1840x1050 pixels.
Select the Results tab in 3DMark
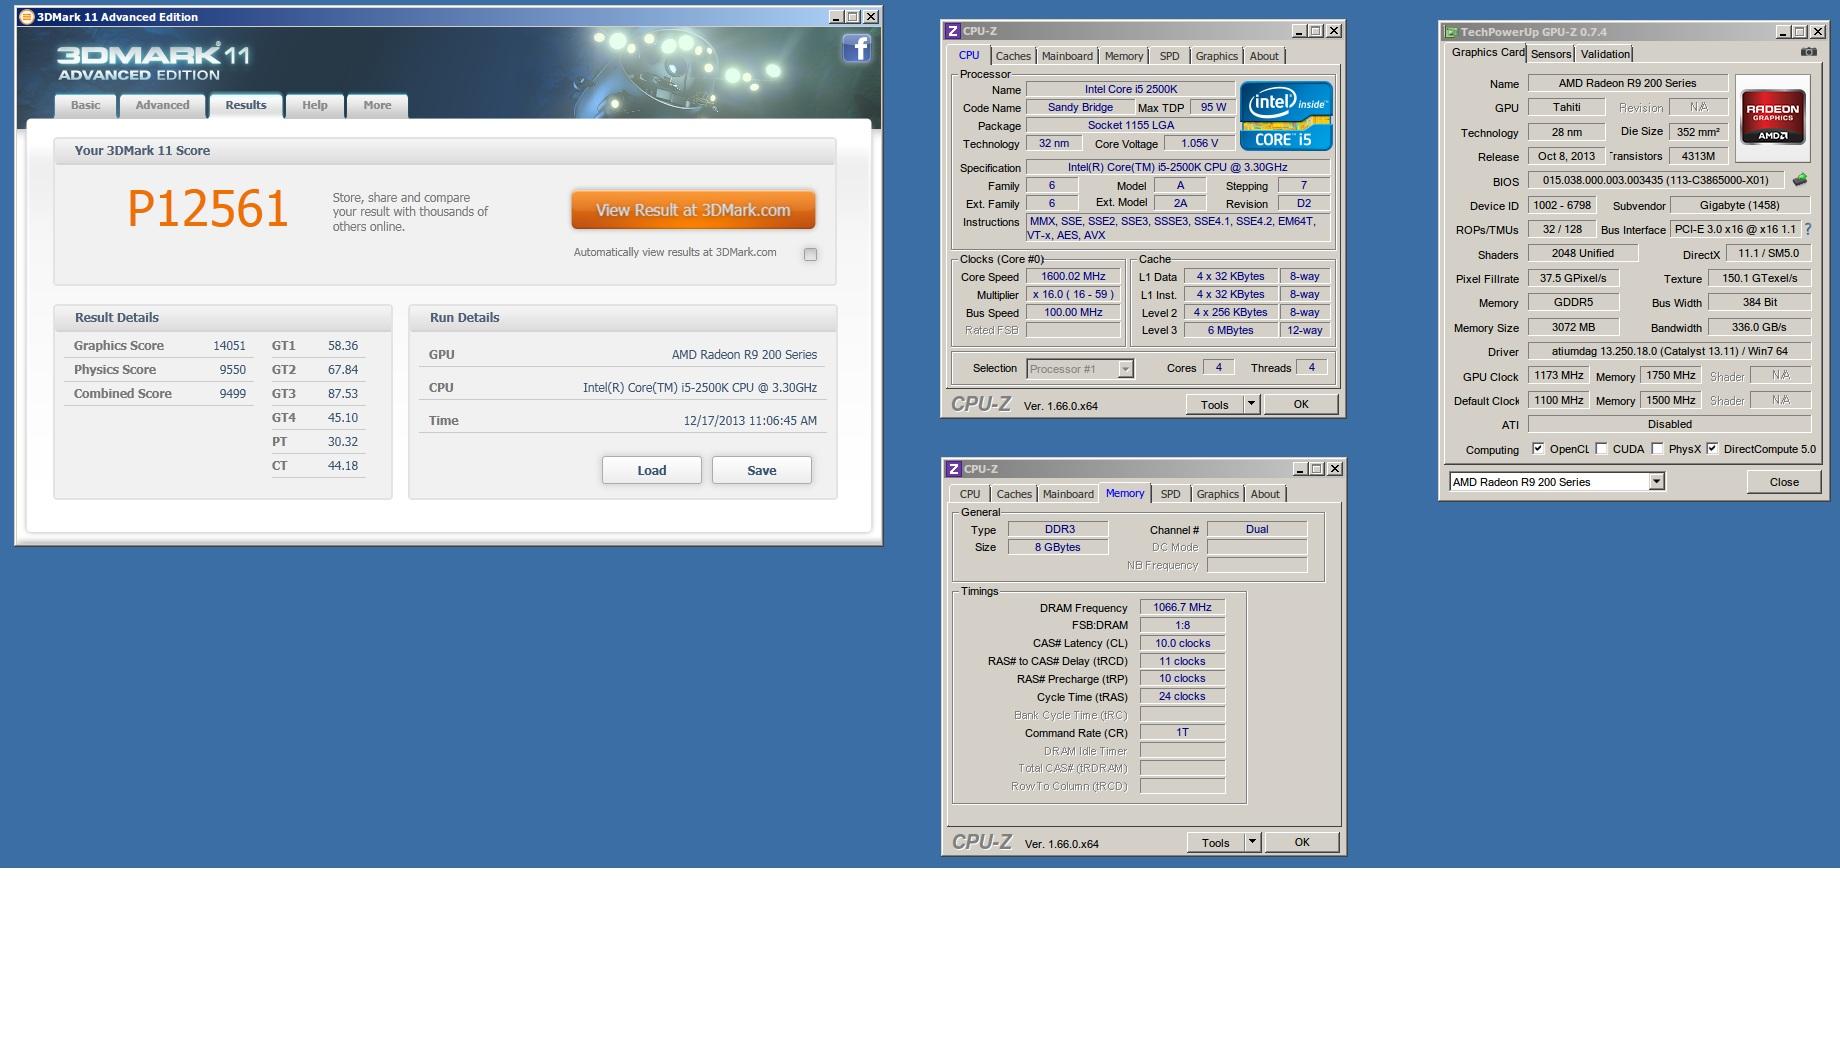(x=246, y=105)
